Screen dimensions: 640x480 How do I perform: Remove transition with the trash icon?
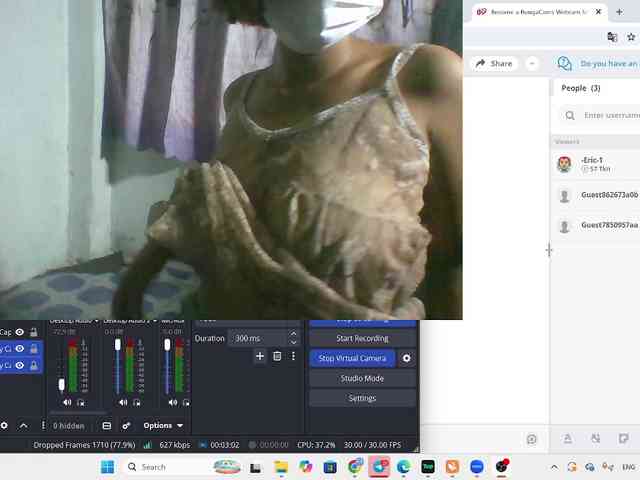click(277, 356)
